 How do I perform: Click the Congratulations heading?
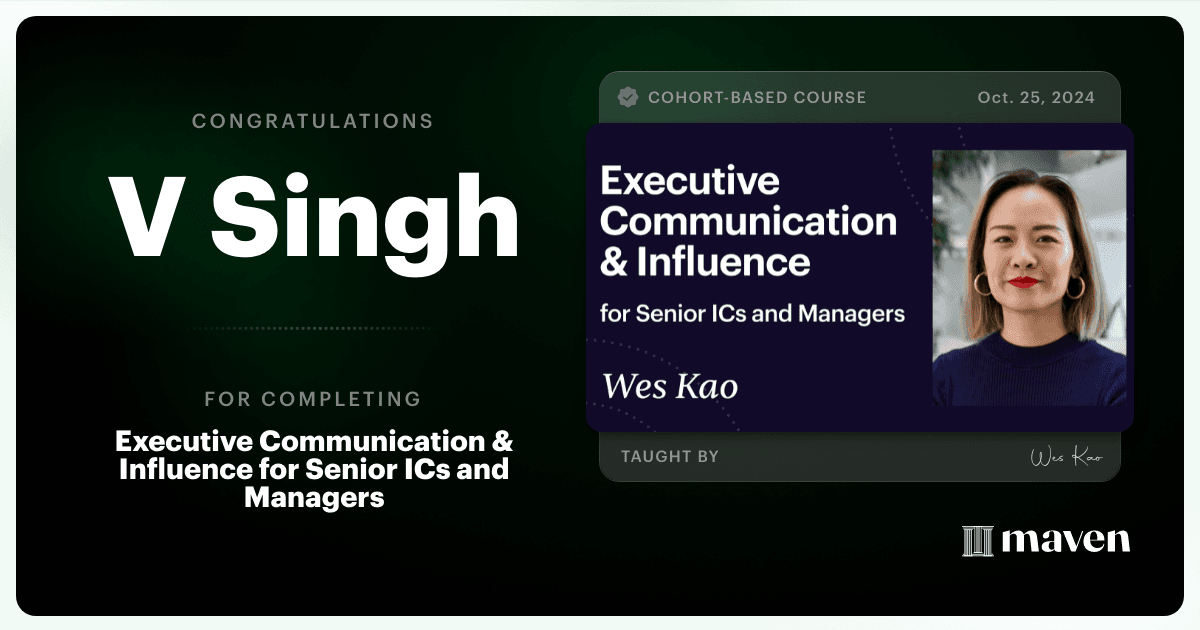coord(313,121)
